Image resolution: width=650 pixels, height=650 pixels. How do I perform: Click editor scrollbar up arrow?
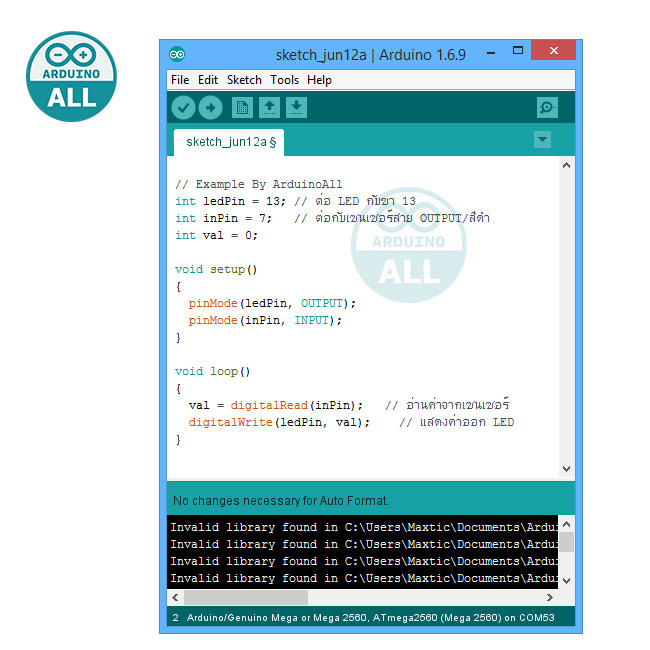pos(567,165)
